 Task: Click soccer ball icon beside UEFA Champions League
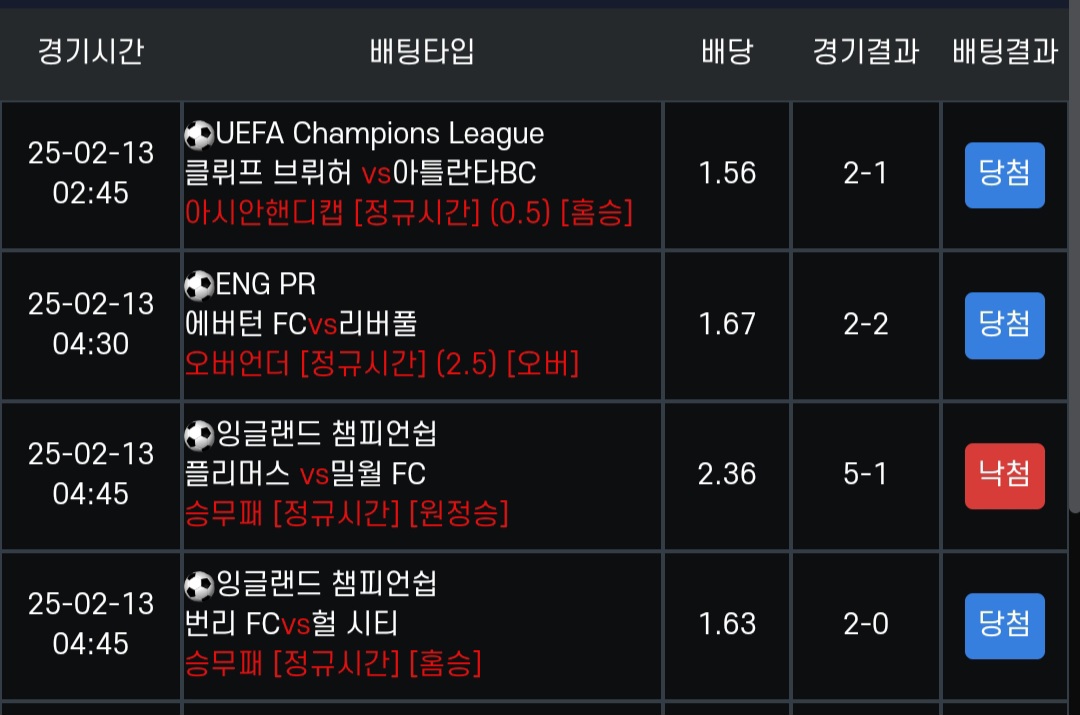(200, 134)
